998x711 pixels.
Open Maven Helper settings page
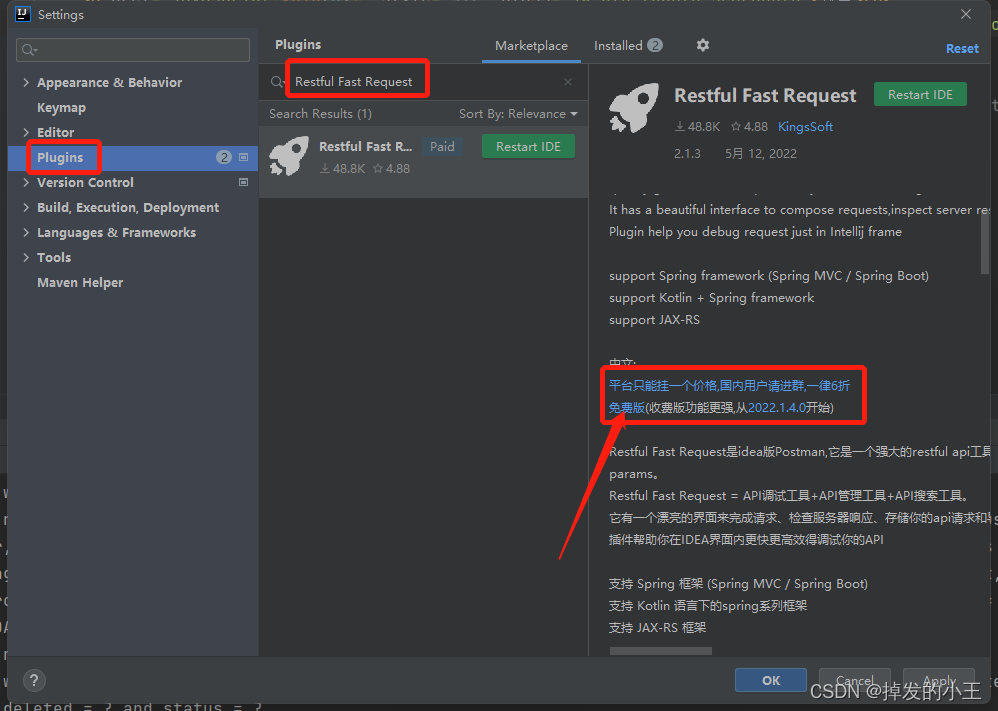[x=80, y=283]
